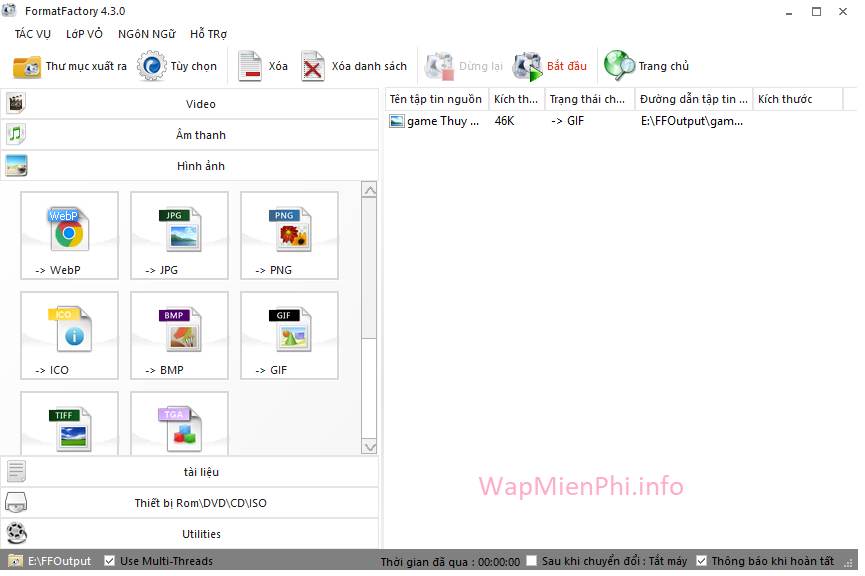Click the Thời gian đã qua timer
Viewport: 865px width, 576px height.
pos(450,562)
